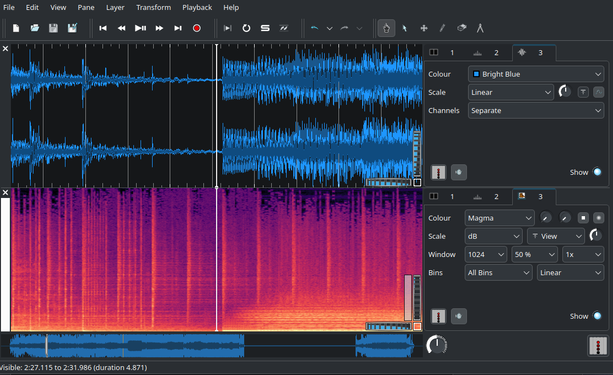Open a file with the folder icon
The width and height of the screenshot is (613, 375).
pos(35,28)
